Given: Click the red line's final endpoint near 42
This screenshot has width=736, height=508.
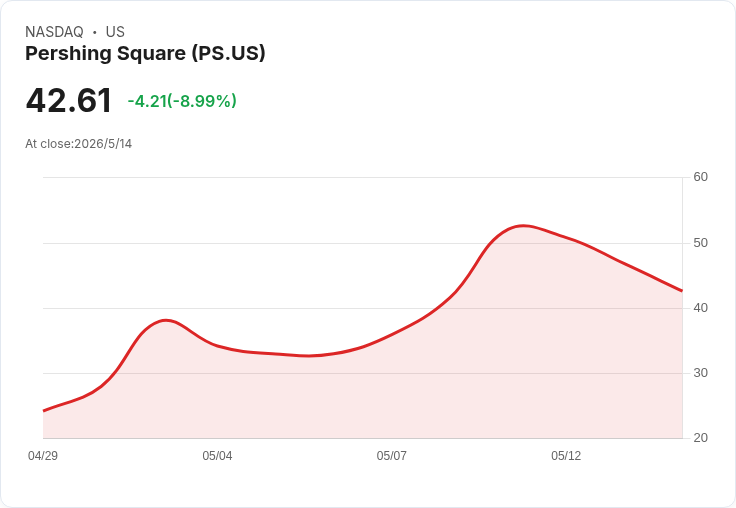Looking at the screenshot, I should [x=681, y=291].
